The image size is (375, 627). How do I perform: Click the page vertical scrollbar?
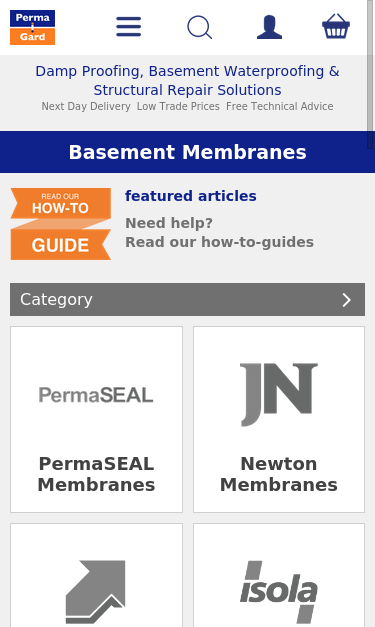(x=371, y=74)
